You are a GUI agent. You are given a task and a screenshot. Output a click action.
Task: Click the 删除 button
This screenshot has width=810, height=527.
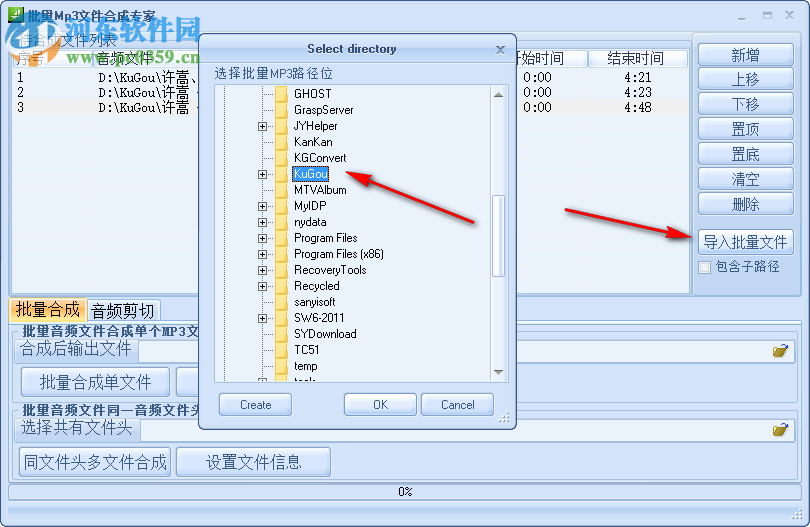745,204
